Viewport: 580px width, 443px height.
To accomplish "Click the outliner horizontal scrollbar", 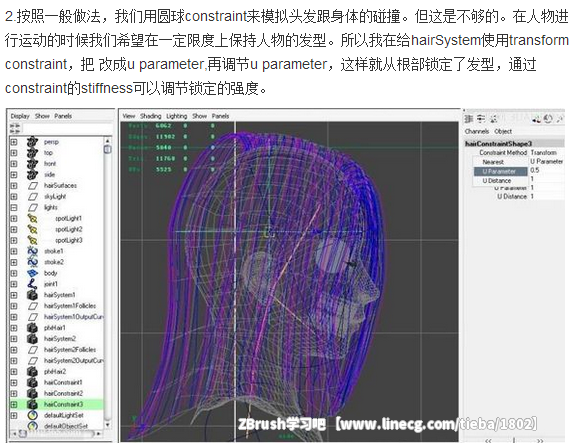I will tap(57, 433).
